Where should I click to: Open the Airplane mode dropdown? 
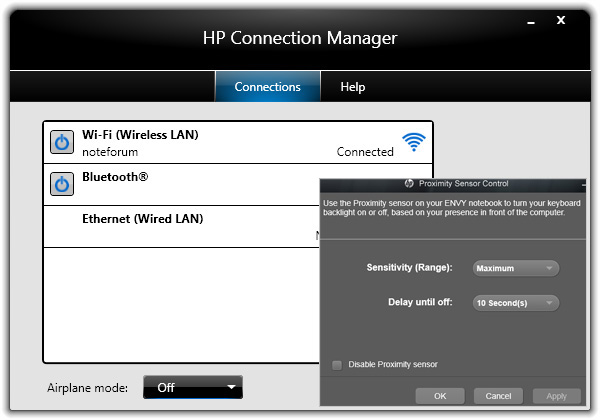click(x=193, y=387)
